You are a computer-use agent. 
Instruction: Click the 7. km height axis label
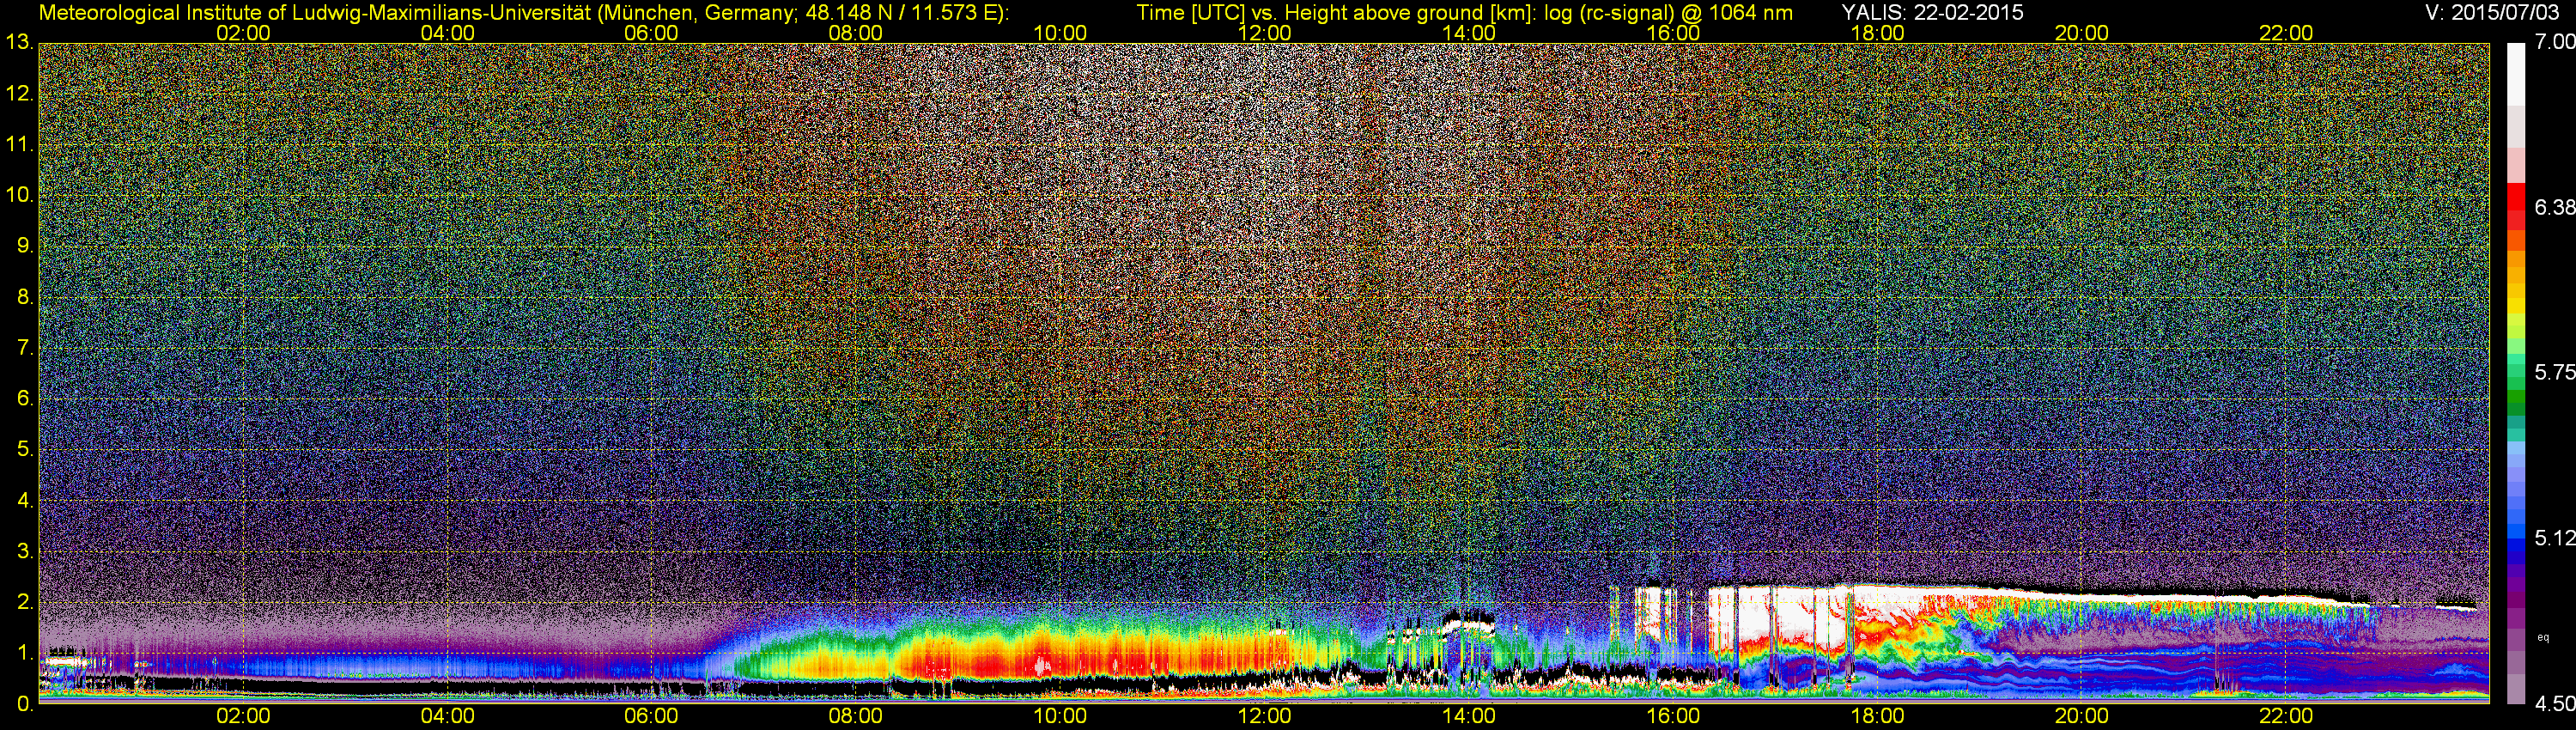point(26,348)
